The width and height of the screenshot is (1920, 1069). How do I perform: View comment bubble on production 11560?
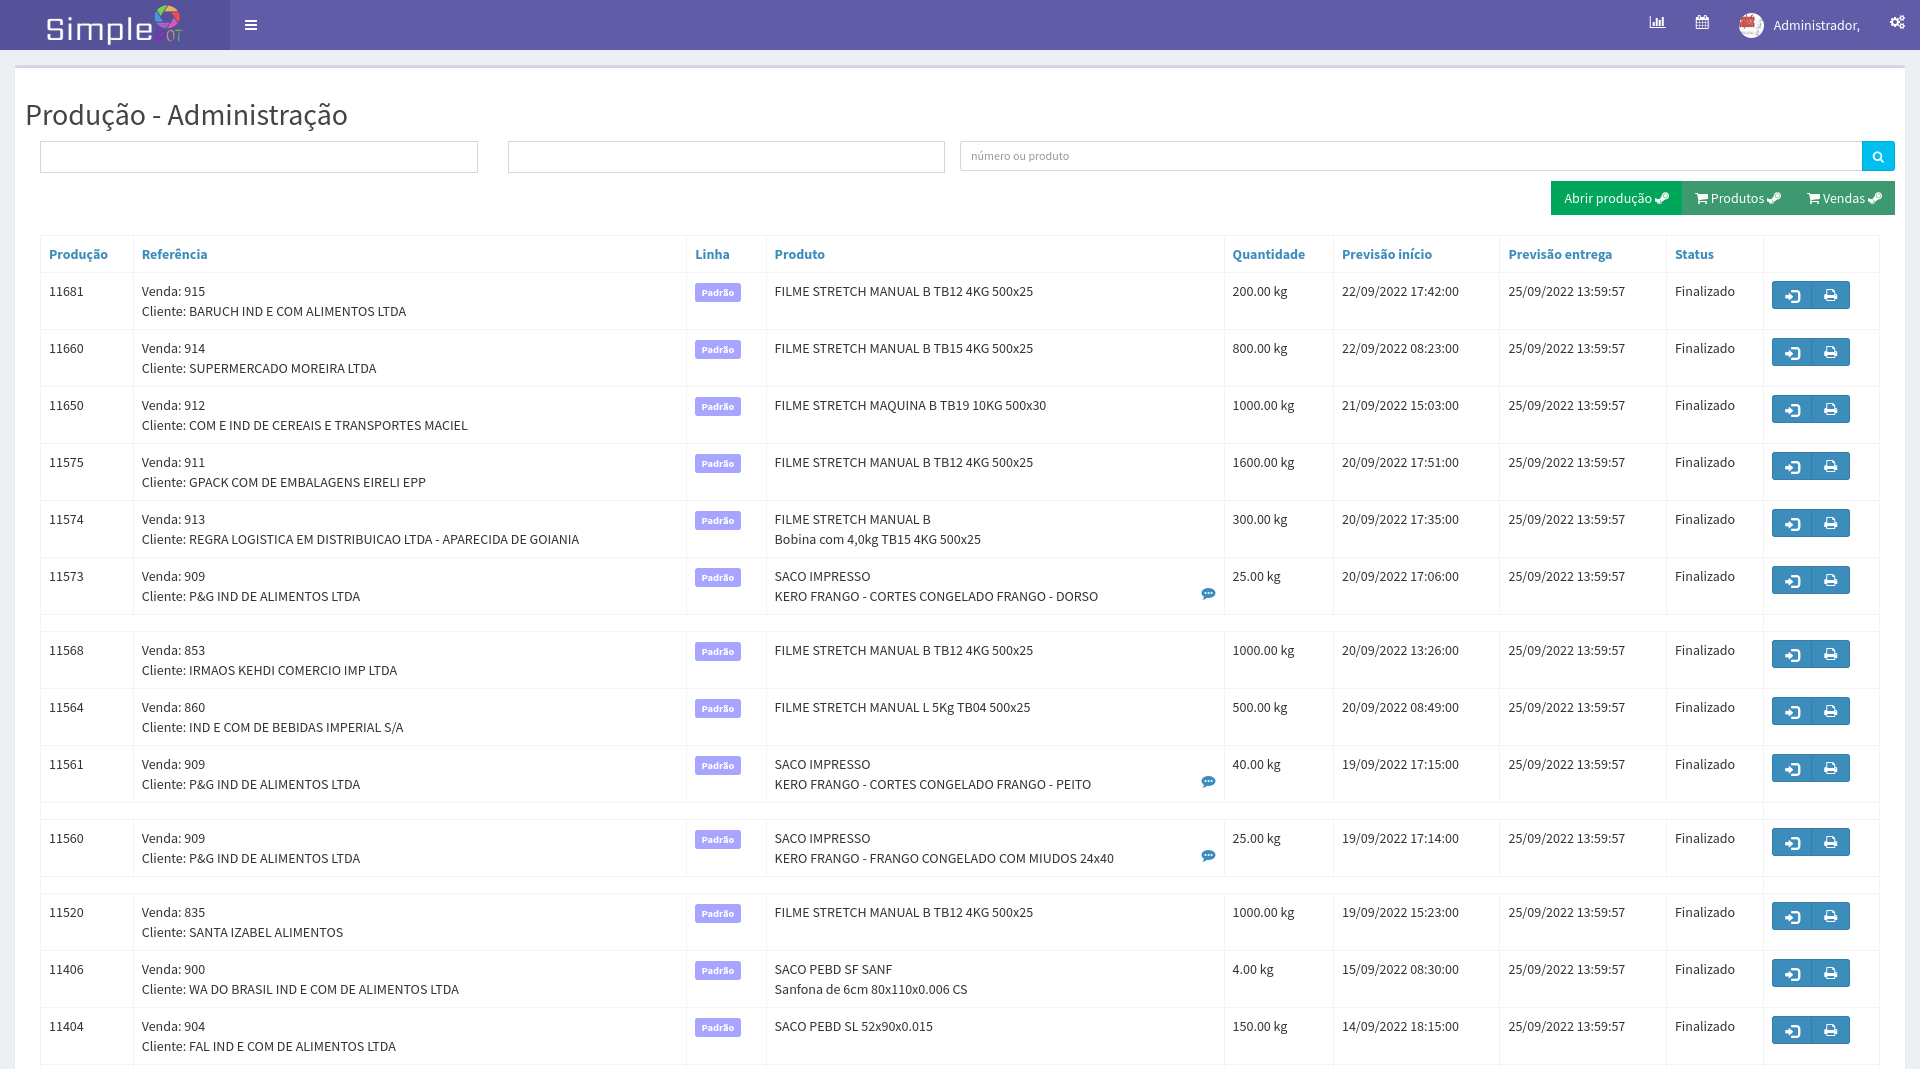[1208, 856]
